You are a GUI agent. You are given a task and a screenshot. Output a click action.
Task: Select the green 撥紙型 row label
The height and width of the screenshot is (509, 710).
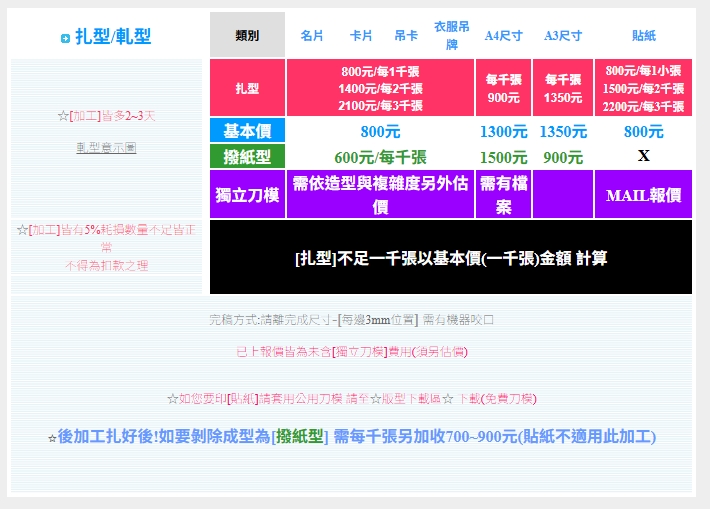247,157
